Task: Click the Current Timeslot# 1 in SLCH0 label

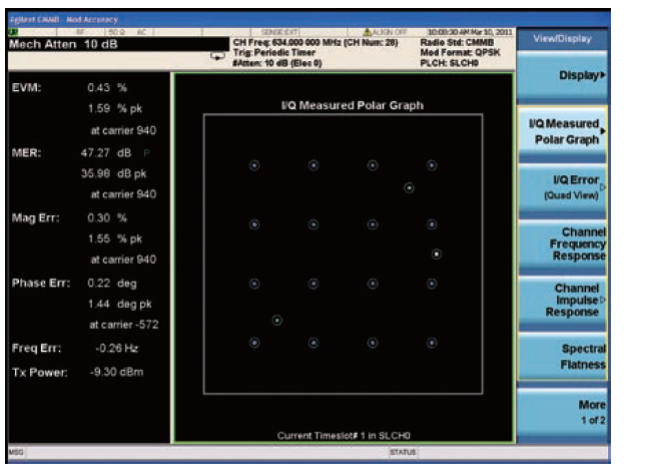Action: tap(344, 435)
